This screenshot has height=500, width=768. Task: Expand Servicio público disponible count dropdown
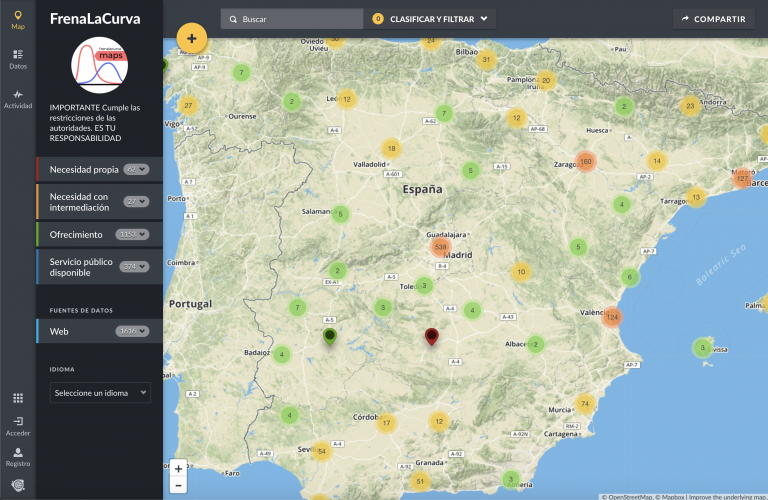134,267
